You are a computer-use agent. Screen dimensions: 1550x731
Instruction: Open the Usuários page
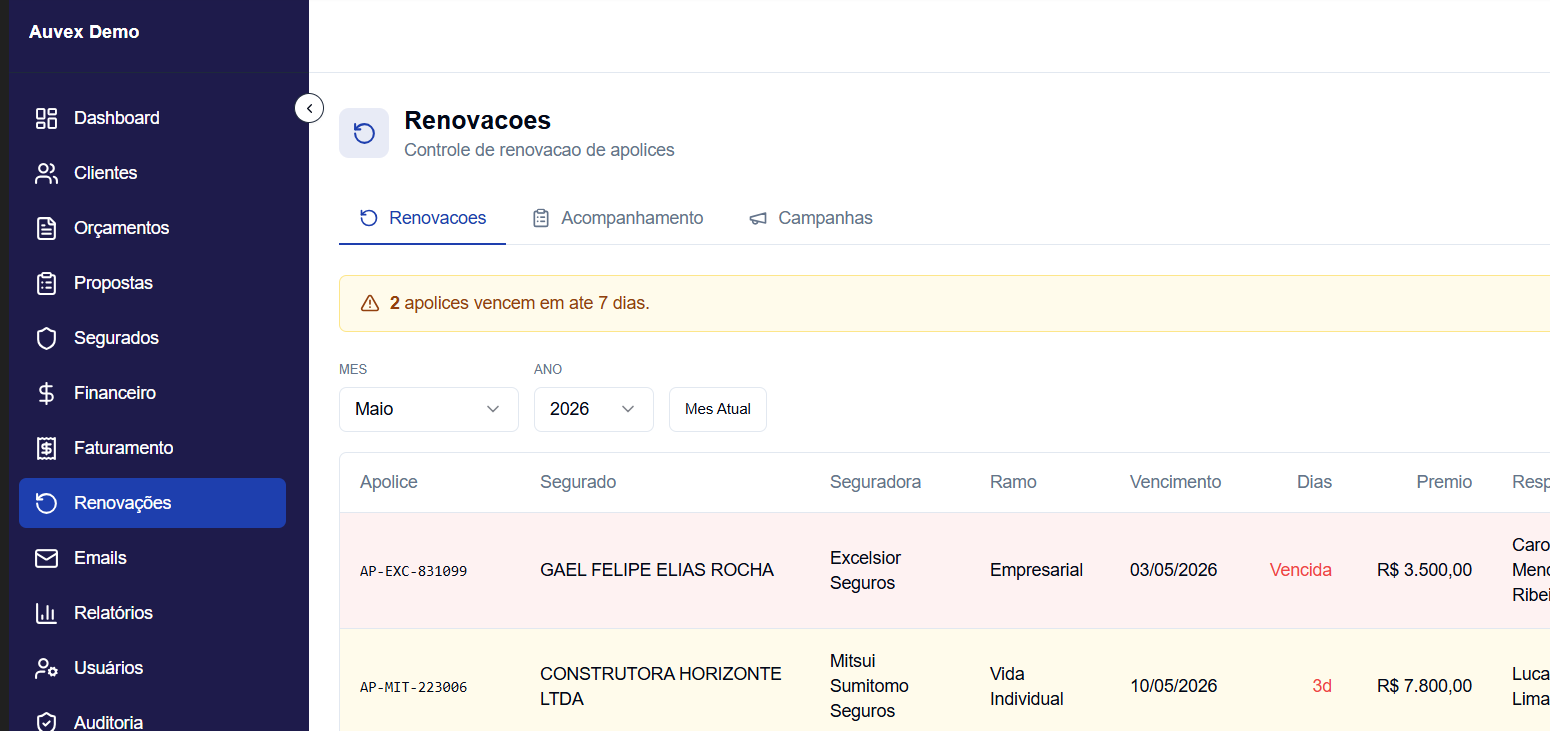tap(152, 668)
